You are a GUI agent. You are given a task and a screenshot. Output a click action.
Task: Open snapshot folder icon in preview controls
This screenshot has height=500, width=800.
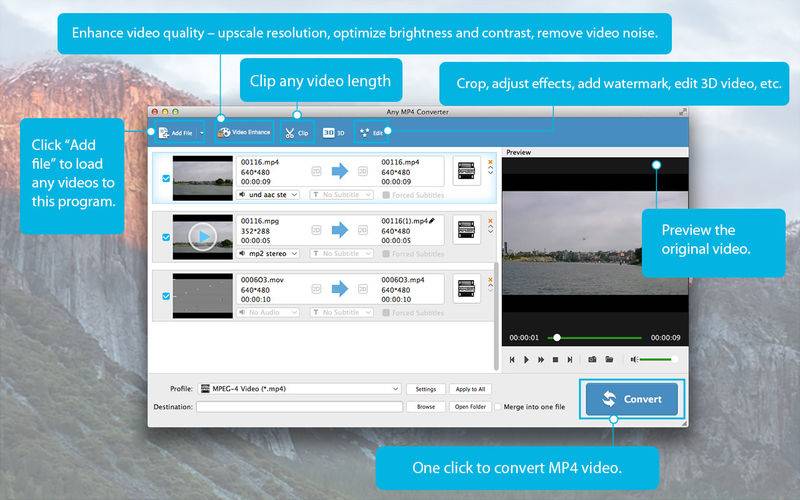pyautogui.click(x=608, y=359)
